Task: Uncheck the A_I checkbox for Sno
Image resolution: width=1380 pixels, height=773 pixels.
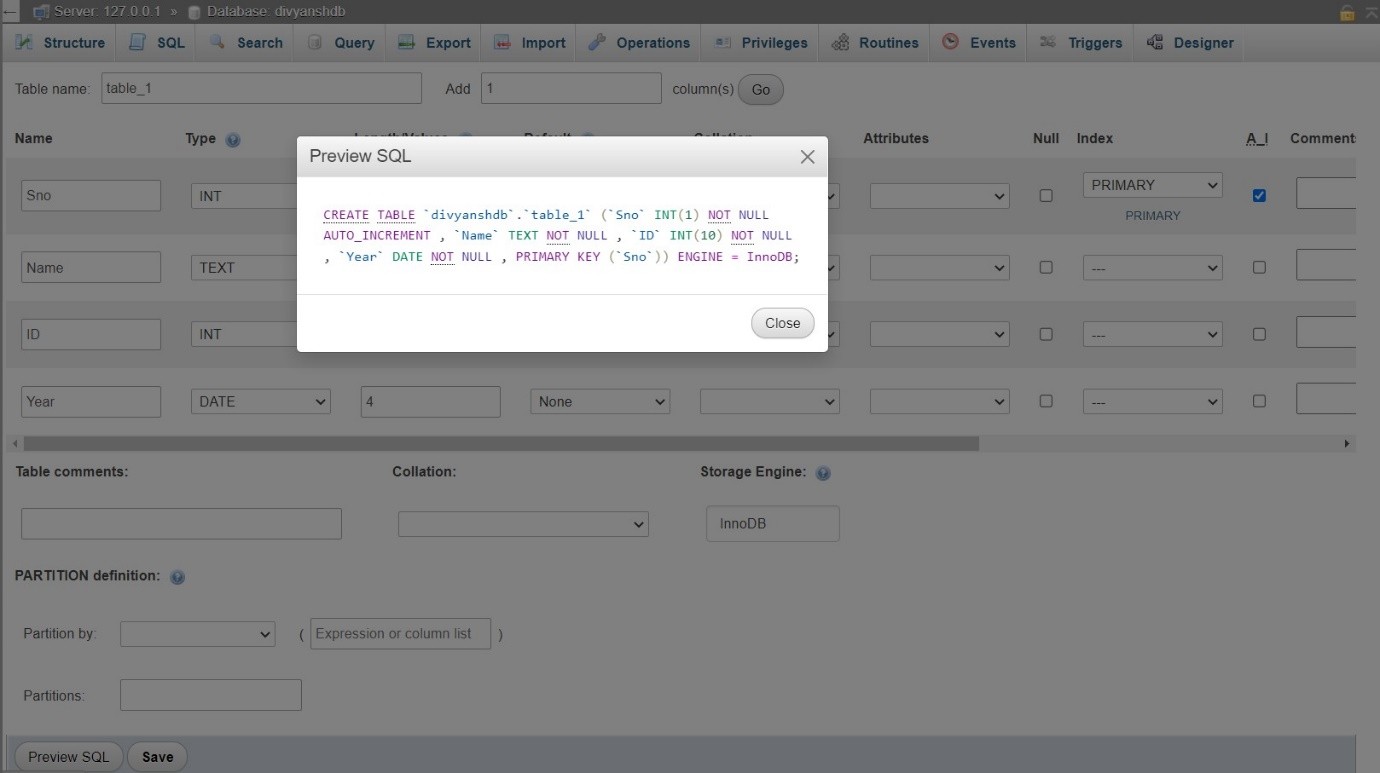Action: pyautogui.click(x=1259, y=196)
